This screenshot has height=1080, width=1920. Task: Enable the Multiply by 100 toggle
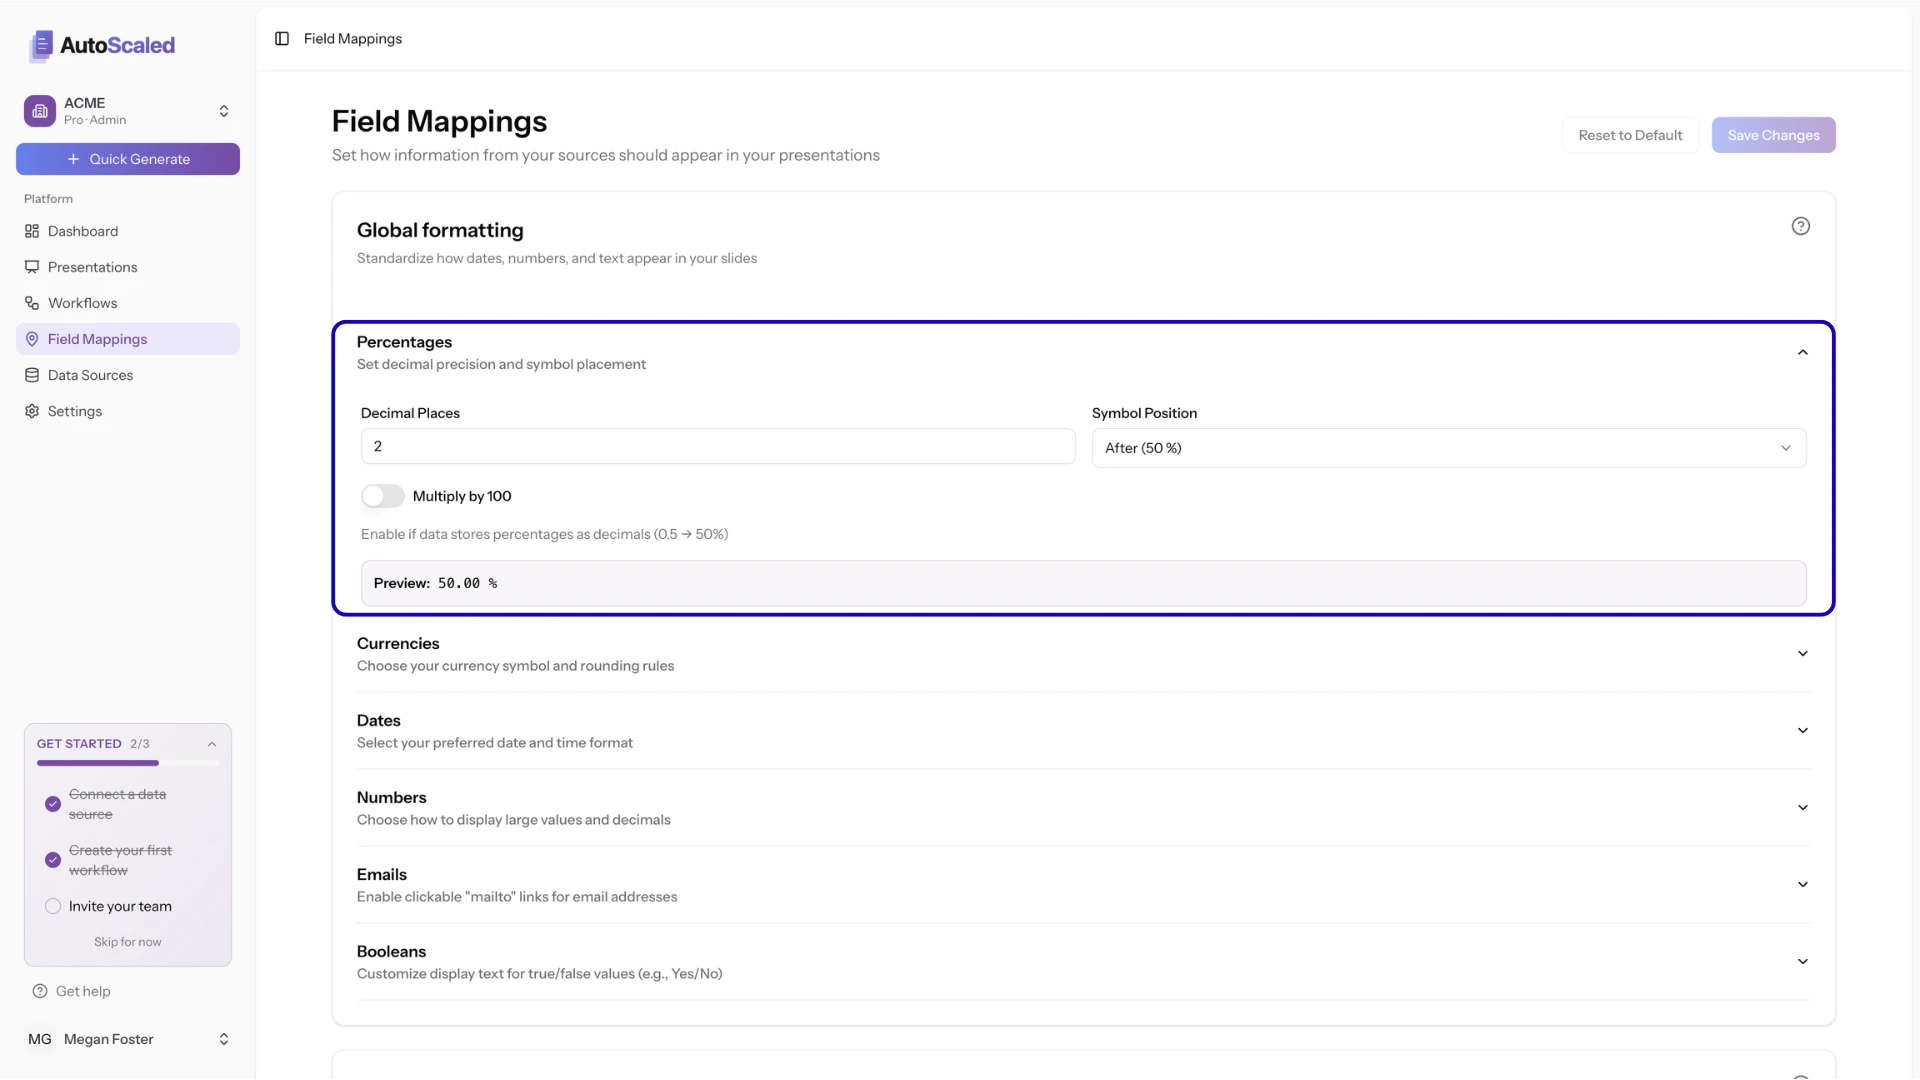point(382,496)
